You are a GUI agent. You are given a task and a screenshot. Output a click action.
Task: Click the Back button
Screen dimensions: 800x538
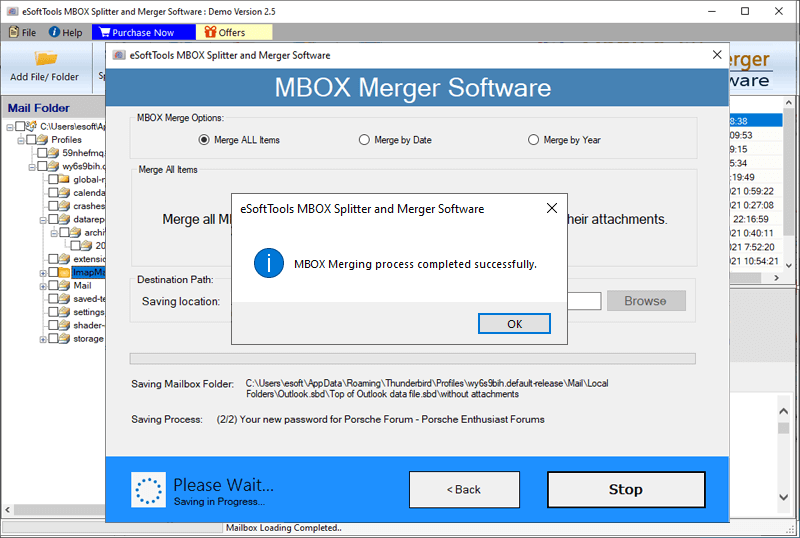tap(464, 490)
